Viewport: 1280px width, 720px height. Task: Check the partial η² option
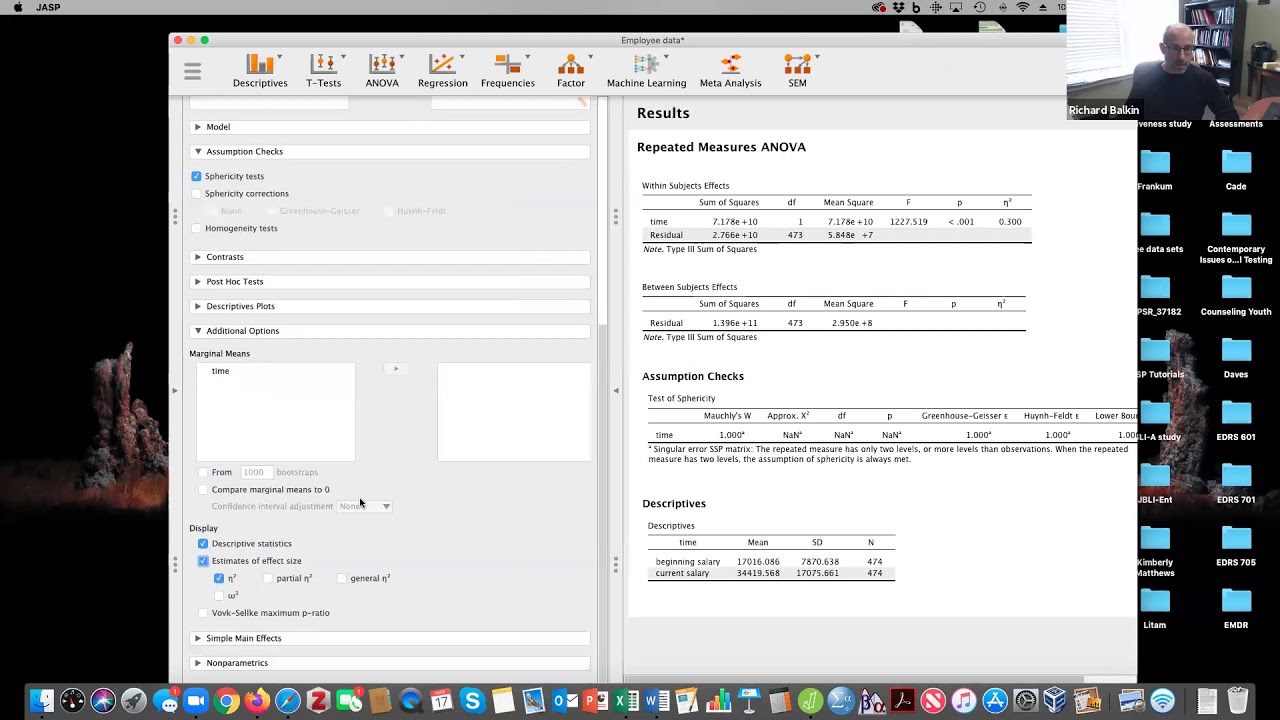click(267, 578)
